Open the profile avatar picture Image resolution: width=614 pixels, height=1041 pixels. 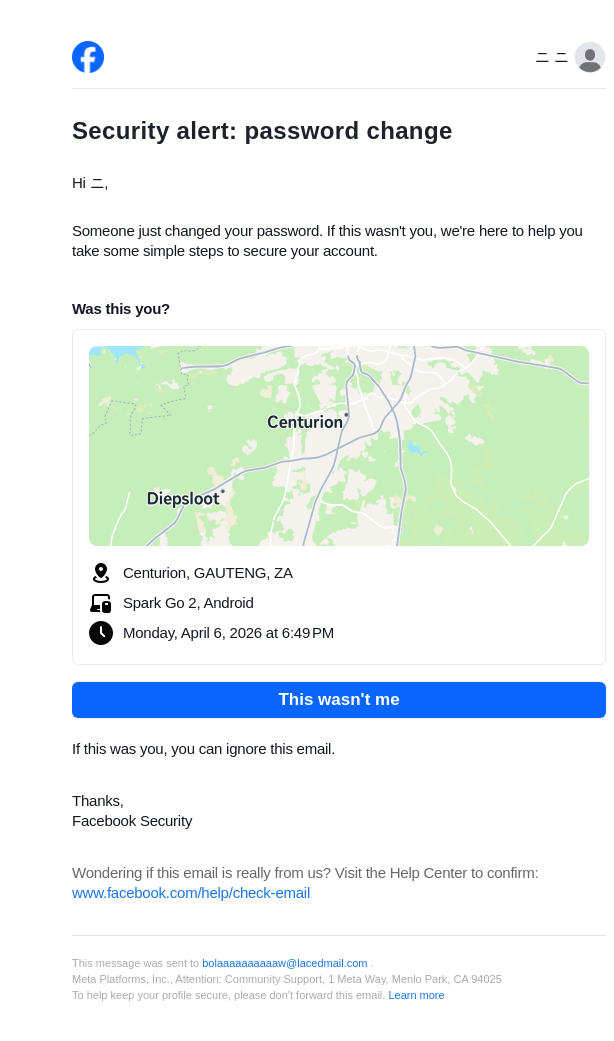(x=590, y=57)
